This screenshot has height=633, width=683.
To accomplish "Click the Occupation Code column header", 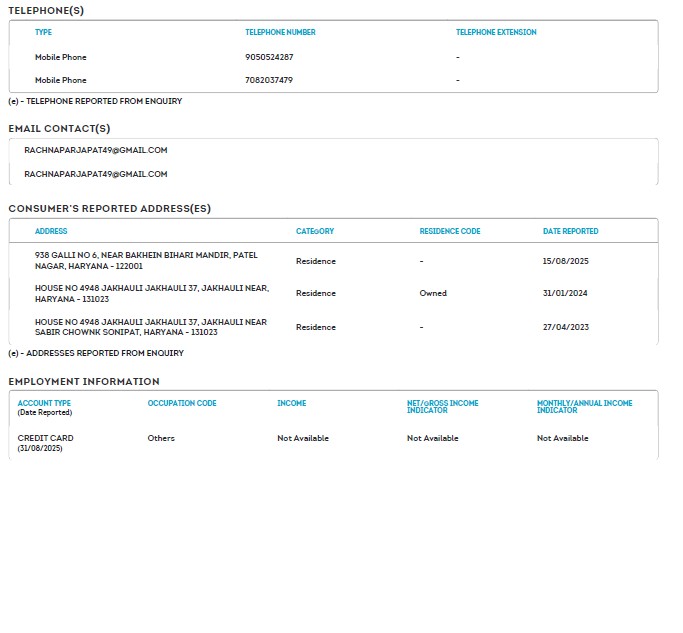I will [x=182, y=403].
